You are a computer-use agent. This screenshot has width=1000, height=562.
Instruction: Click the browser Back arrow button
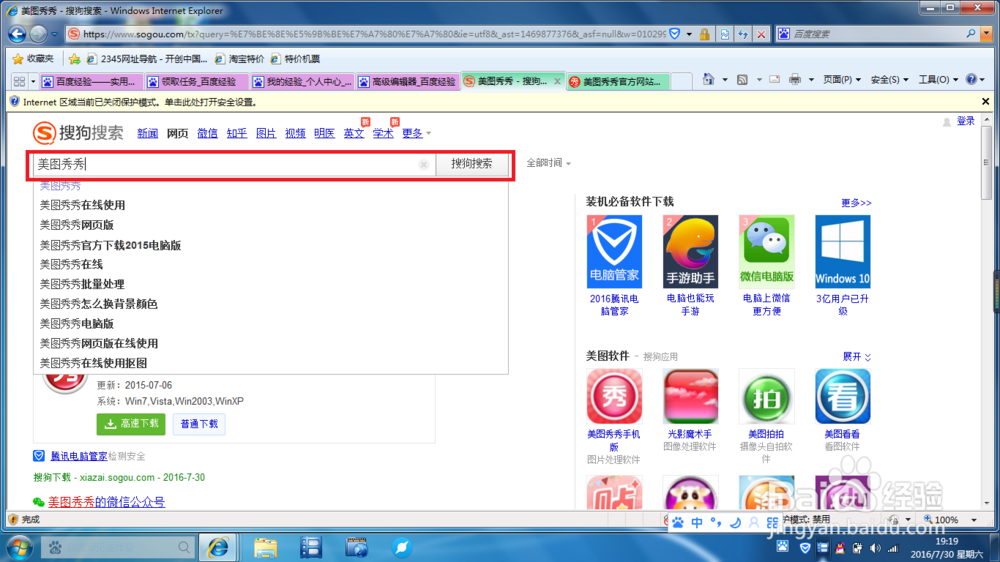click(17, 34)
